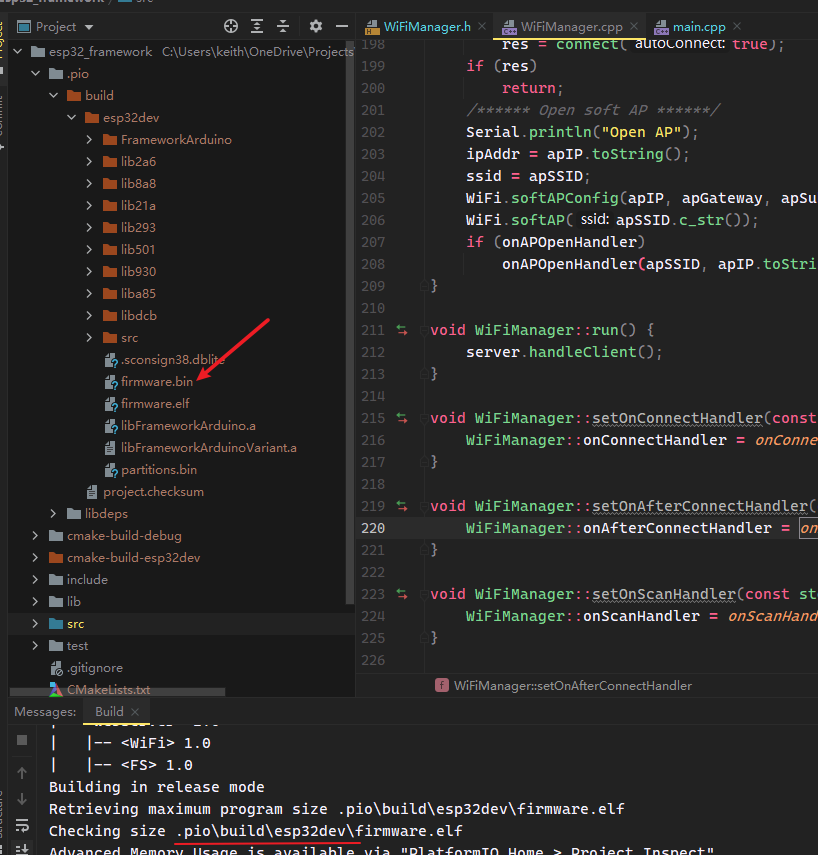
Task: Click line number 220 in gutter
Action: coord(373,528)
